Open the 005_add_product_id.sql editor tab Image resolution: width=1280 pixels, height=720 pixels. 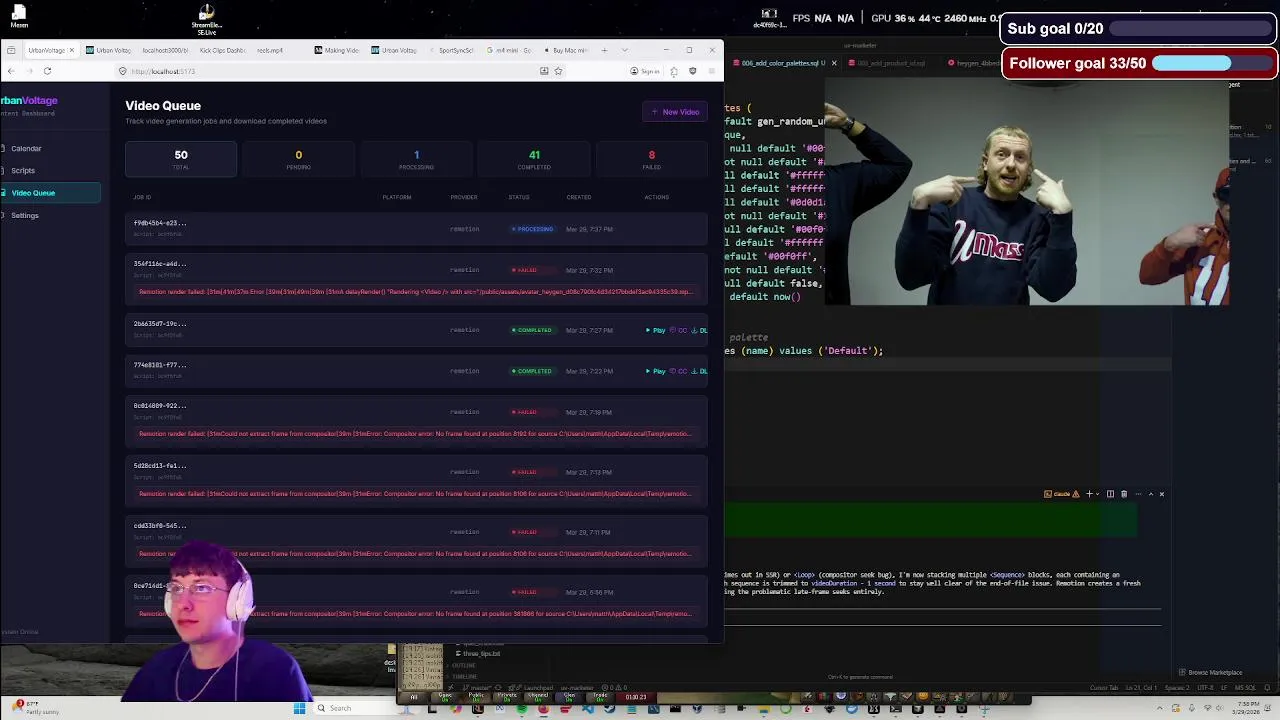click(889, 63)
